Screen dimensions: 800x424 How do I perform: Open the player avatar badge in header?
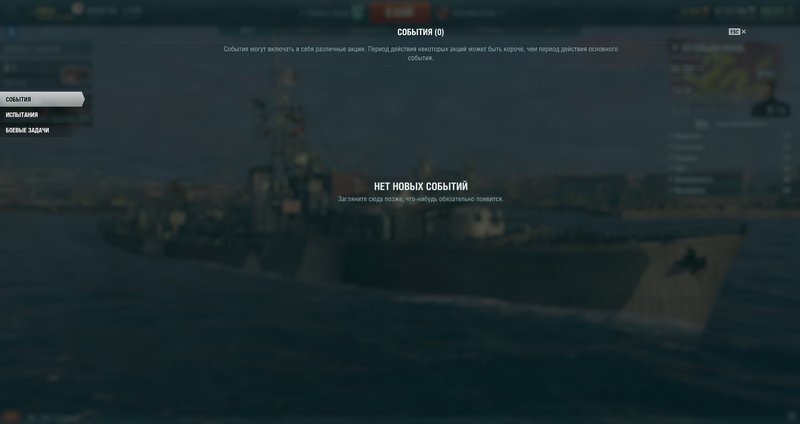point(77,8)
